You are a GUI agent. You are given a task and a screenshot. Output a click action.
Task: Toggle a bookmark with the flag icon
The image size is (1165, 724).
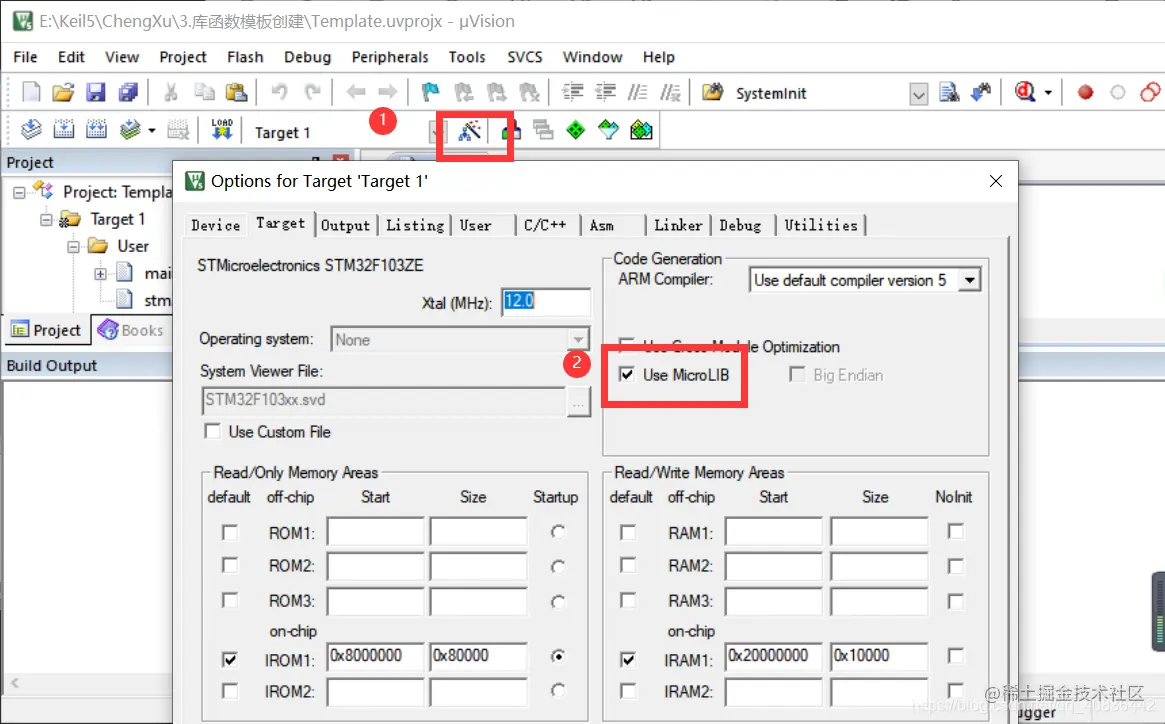(430, 92)
